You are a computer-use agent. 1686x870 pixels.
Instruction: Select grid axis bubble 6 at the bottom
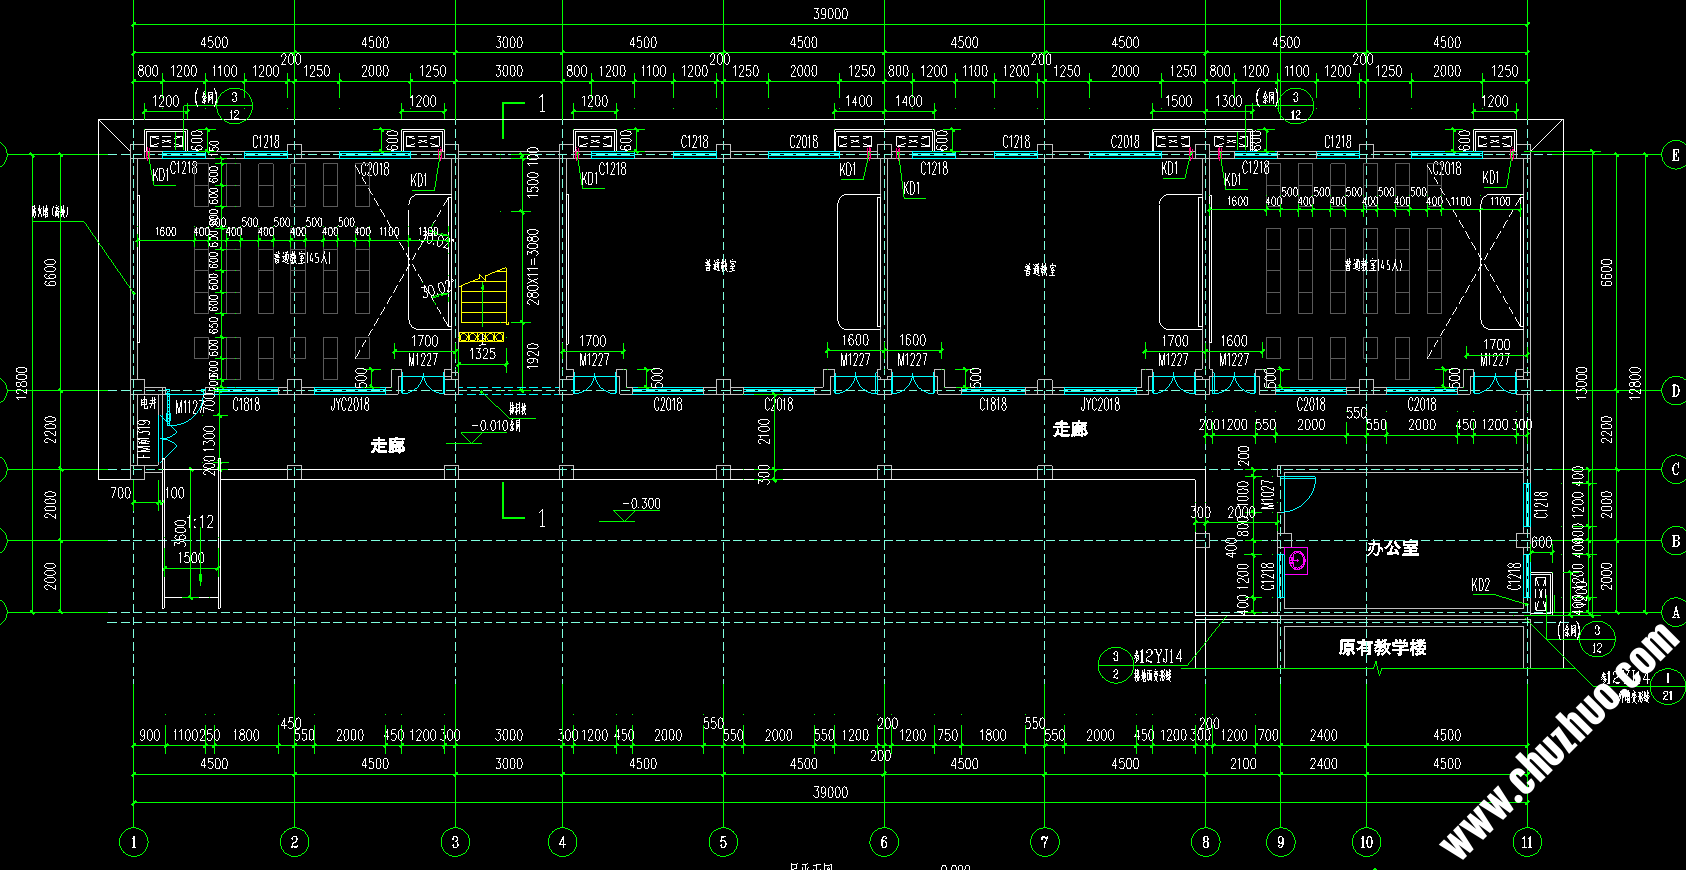pyautogui.click(x=884, y=842)
